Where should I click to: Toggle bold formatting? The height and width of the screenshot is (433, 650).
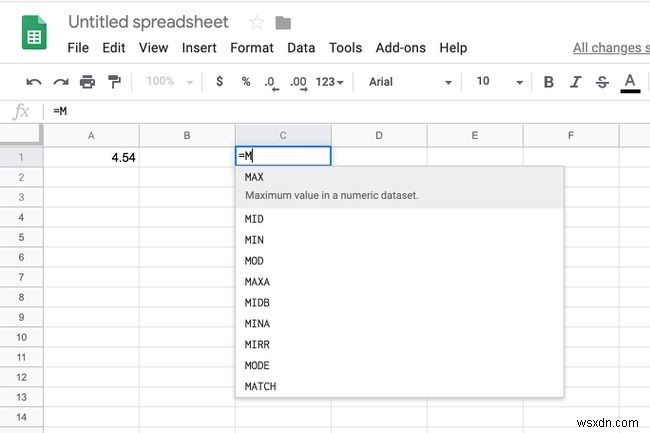pos(548,82)
